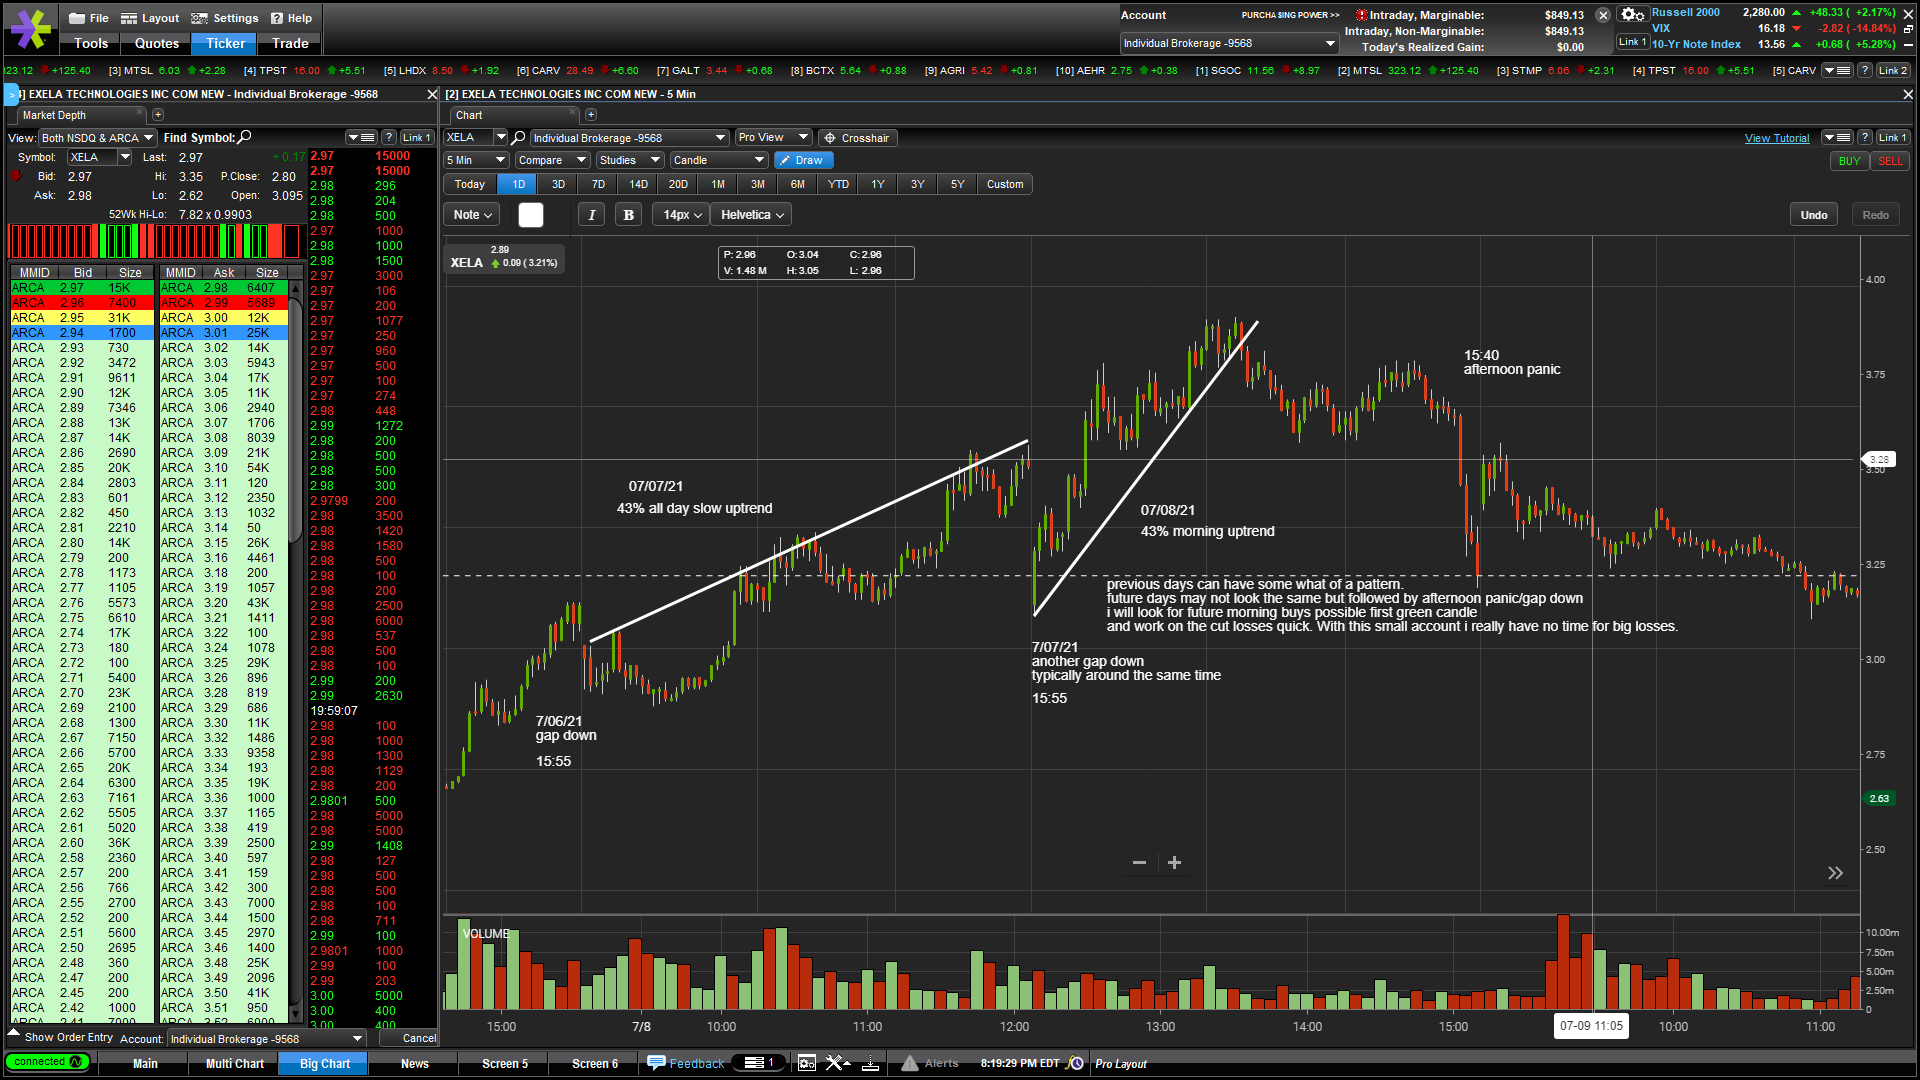This screenshot has width=1920, height=1080.
Task: Toggle italic text formatting
Action: [x=591, y=215]
